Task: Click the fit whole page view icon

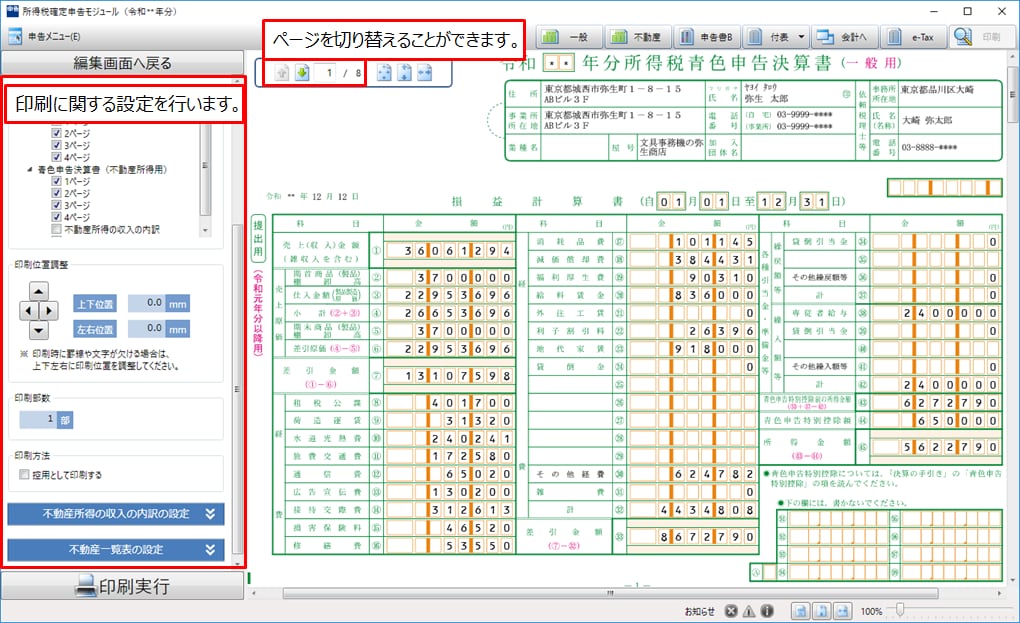Action: point(384,73)
